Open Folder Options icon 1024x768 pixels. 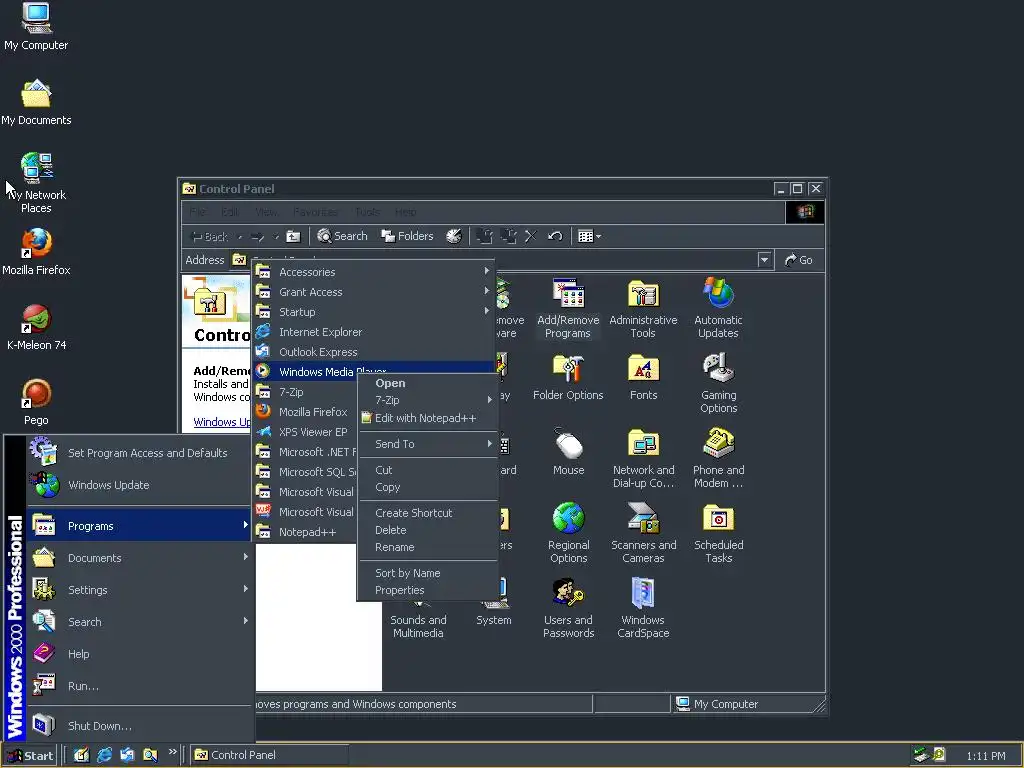tap(568, 377)
